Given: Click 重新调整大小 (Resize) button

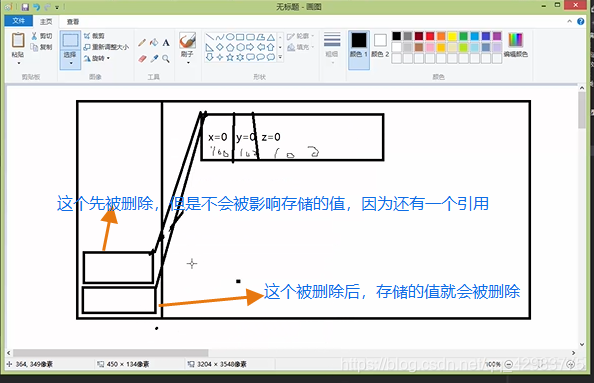Looking at the screenshot, I should tap(106, 47).
